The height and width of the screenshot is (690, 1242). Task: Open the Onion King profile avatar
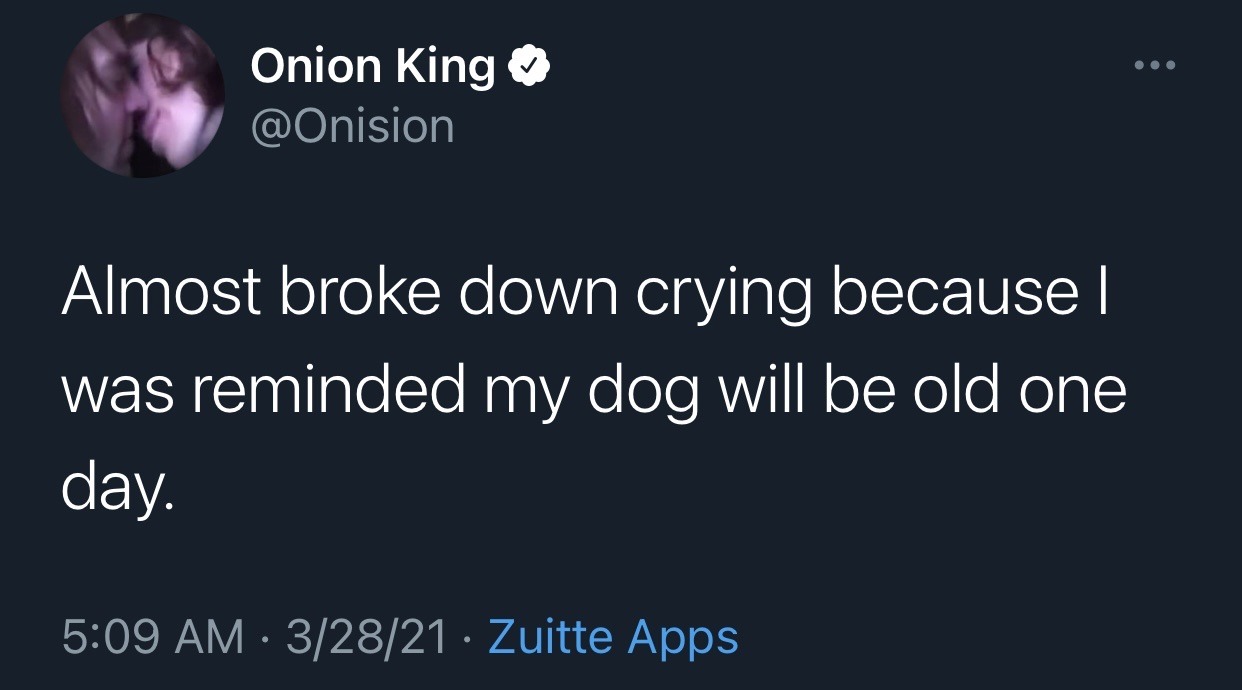(x=142, y=96)
